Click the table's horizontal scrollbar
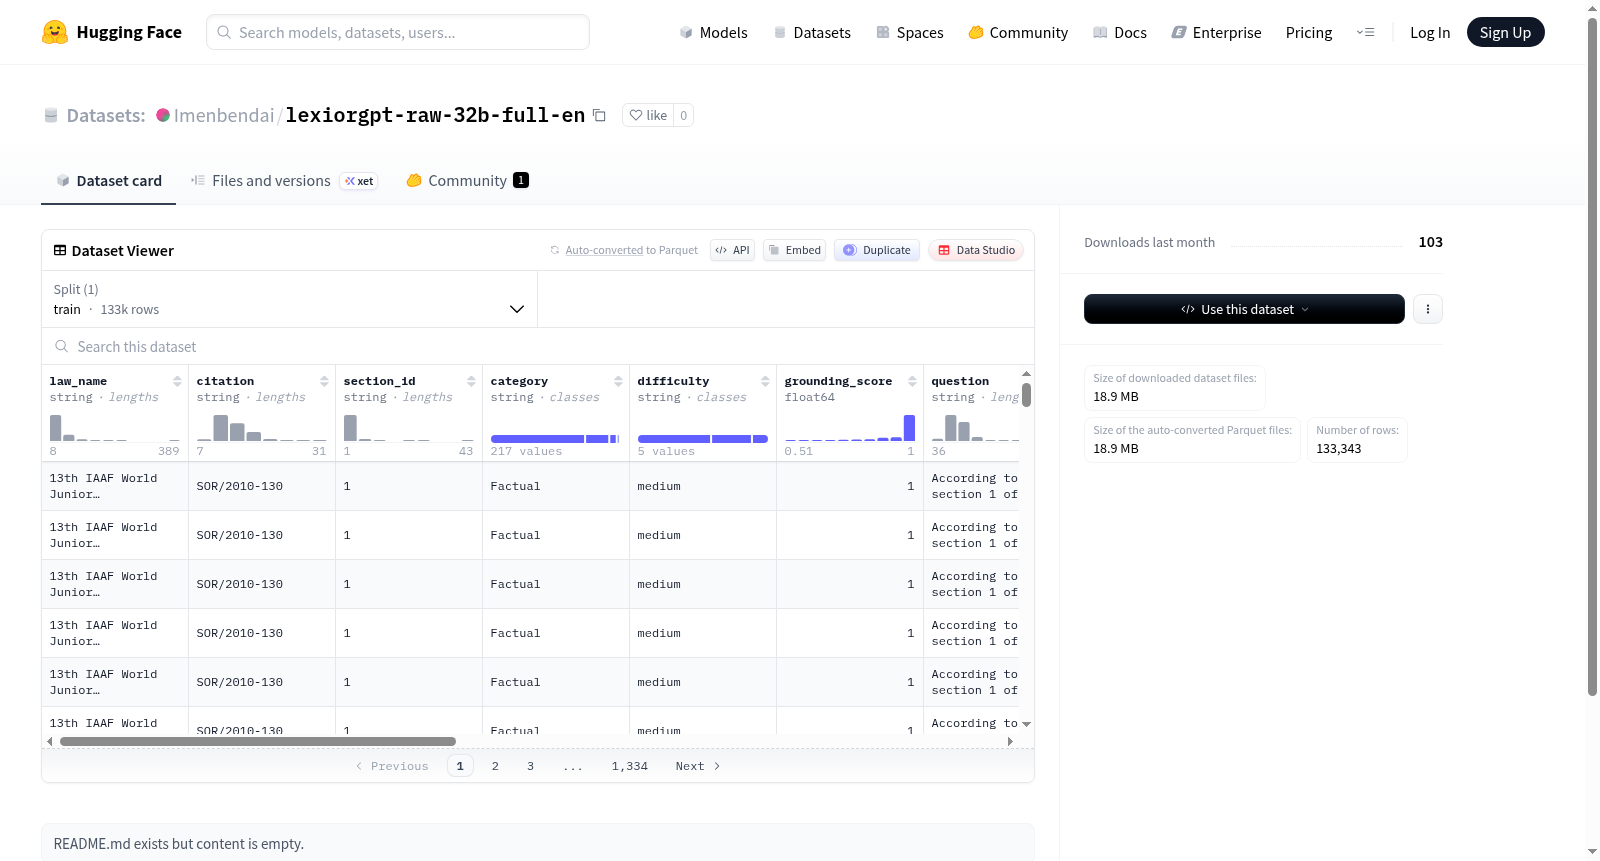The height and width of the screenshot is (861, 1600). point(258,741)
